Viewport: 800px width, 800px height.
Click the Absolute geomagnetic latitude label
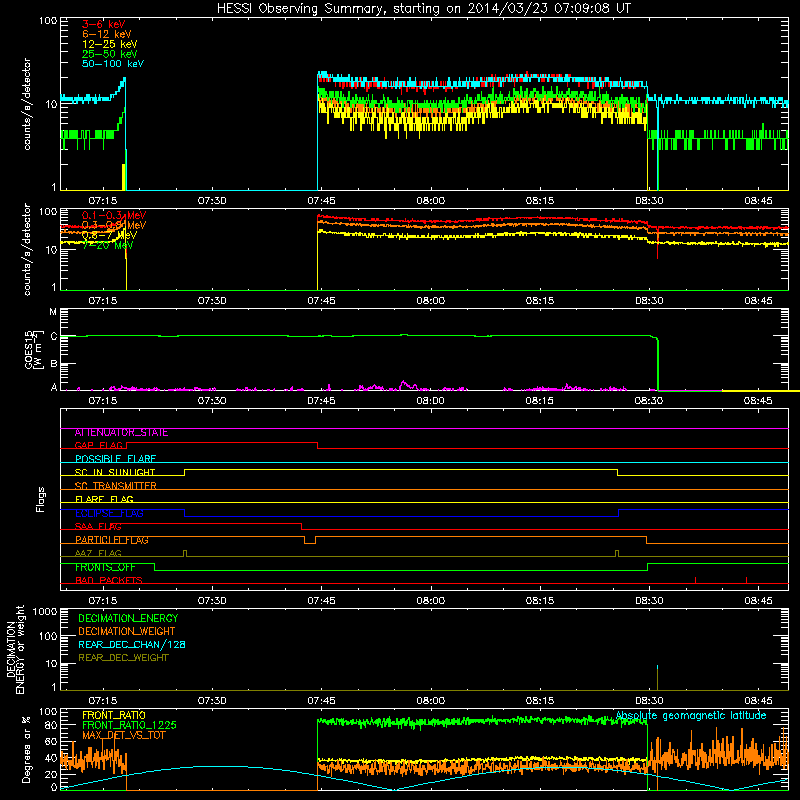pyautogui.click(x=691, y=715)
